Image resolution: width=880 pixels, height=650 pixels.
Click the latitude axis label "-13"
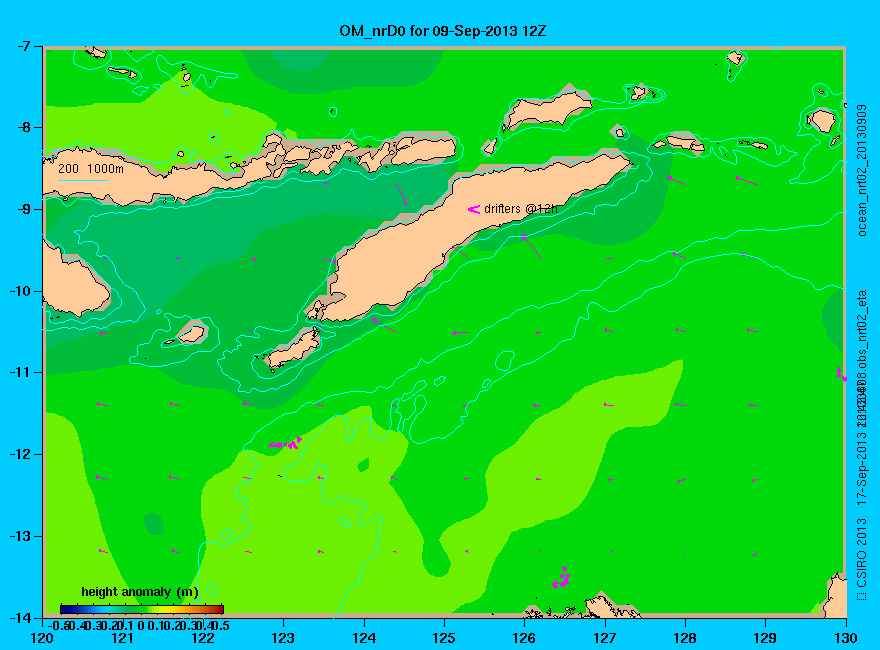(20, 536)
